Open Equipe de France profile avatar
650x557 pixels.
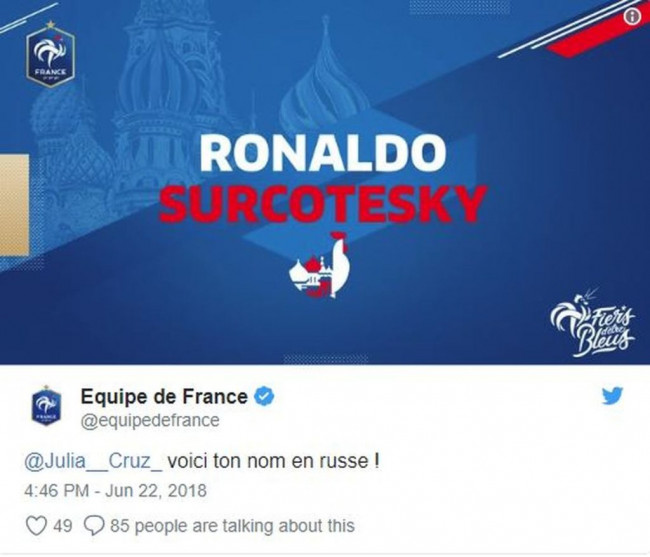pyautogui.click(x=46, y=406)
